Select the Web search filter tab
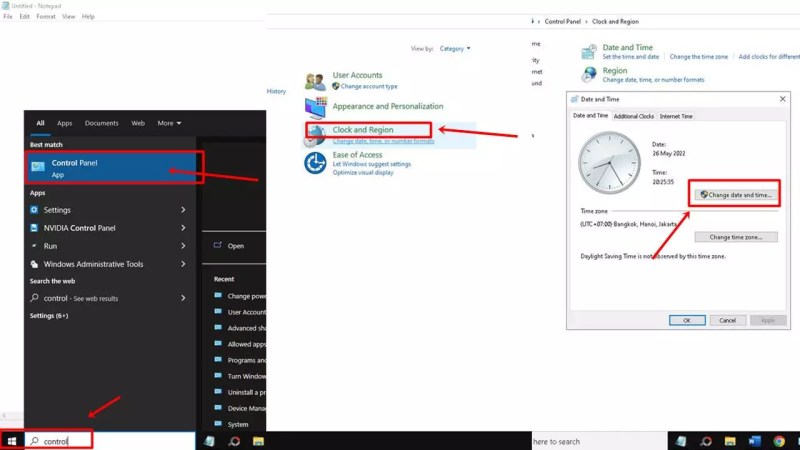 click(x=138, y=123)
